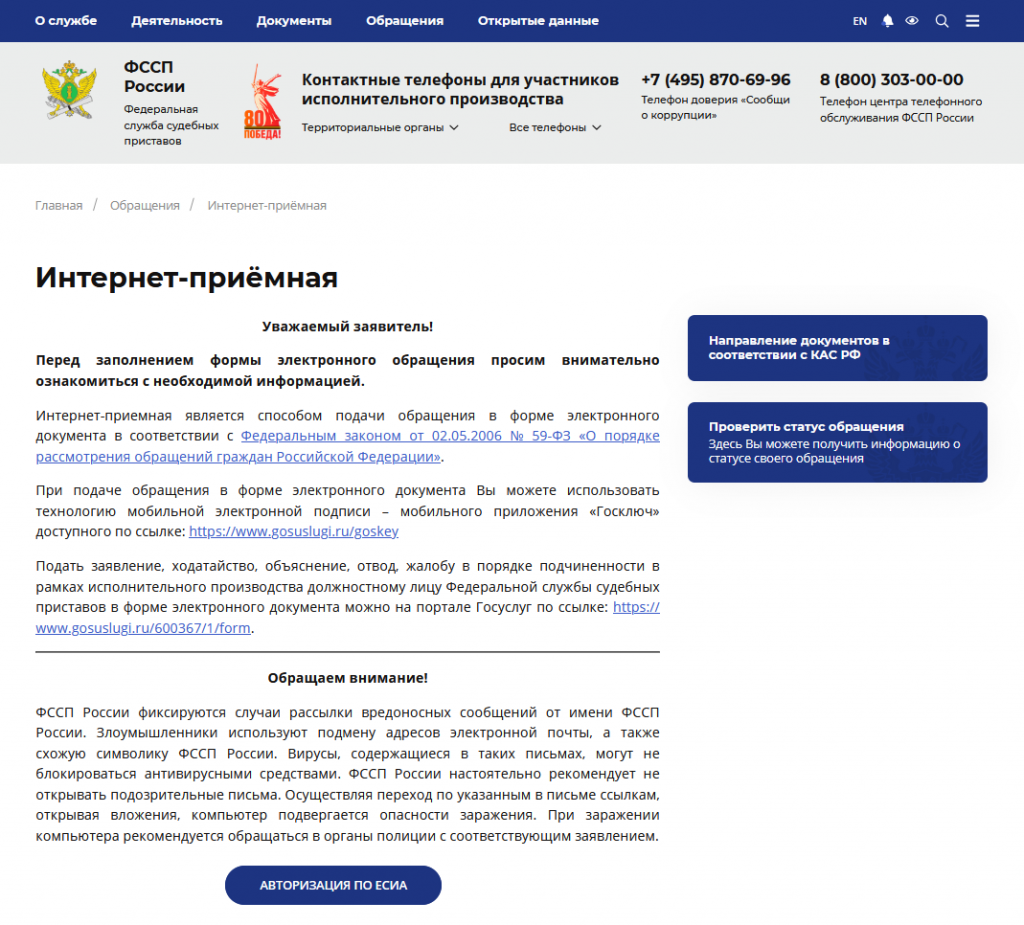This screenshot has height=925, width=1024.
Task: Expand the Все телефоны dropdown
Action: pos(555,127)
